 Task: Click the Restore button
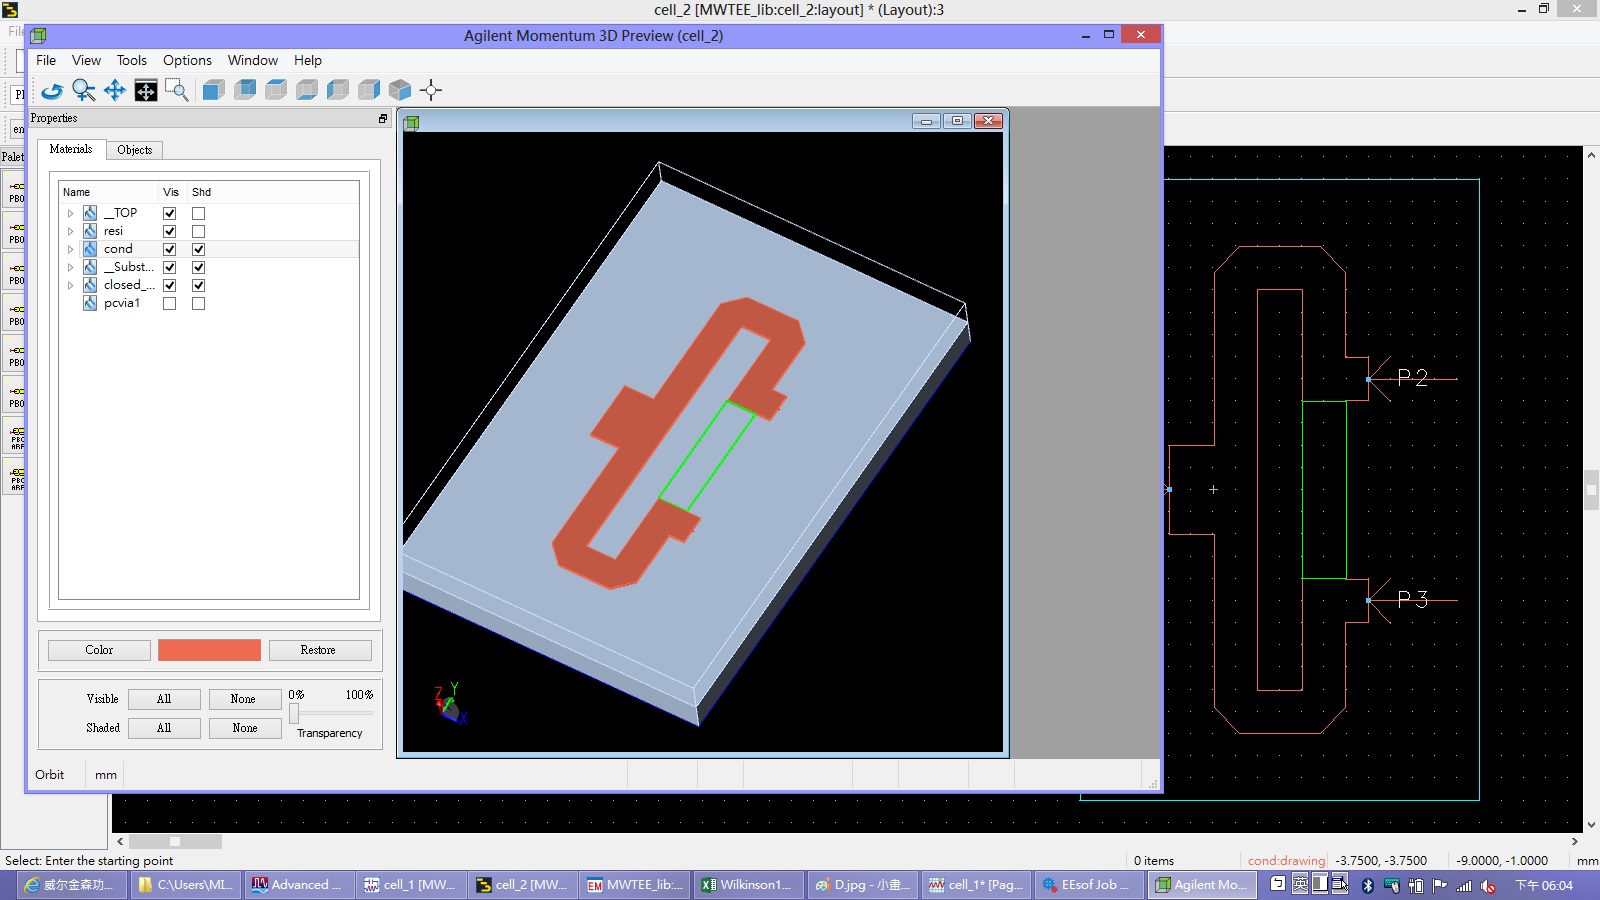[318, 650]
